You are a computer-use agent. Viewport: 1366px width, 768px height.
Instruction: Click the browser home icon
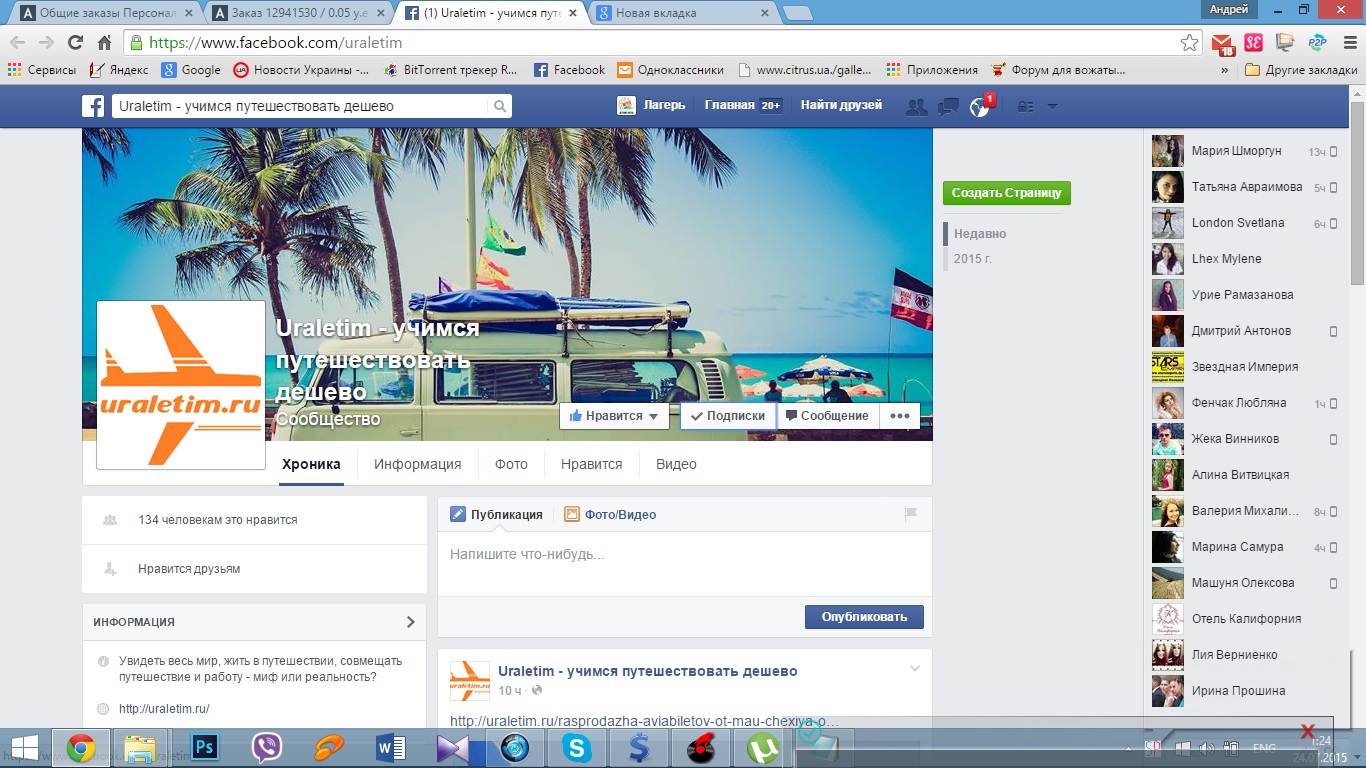(104, 43)
